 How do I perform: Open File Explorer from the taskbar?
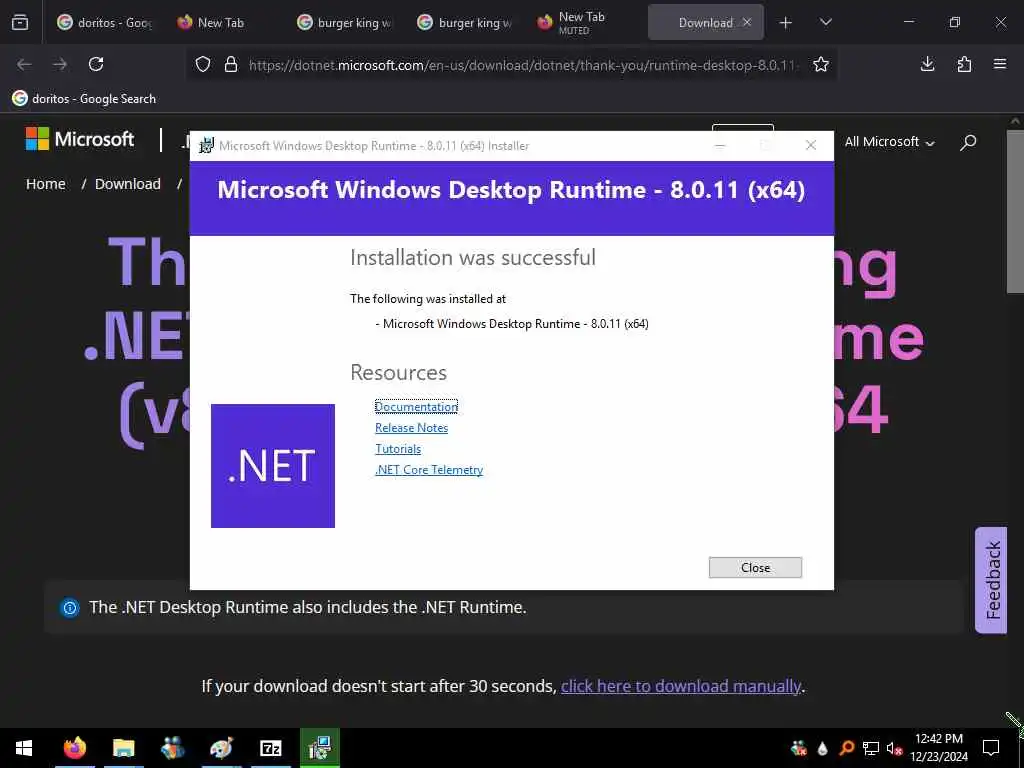point(123,748)
